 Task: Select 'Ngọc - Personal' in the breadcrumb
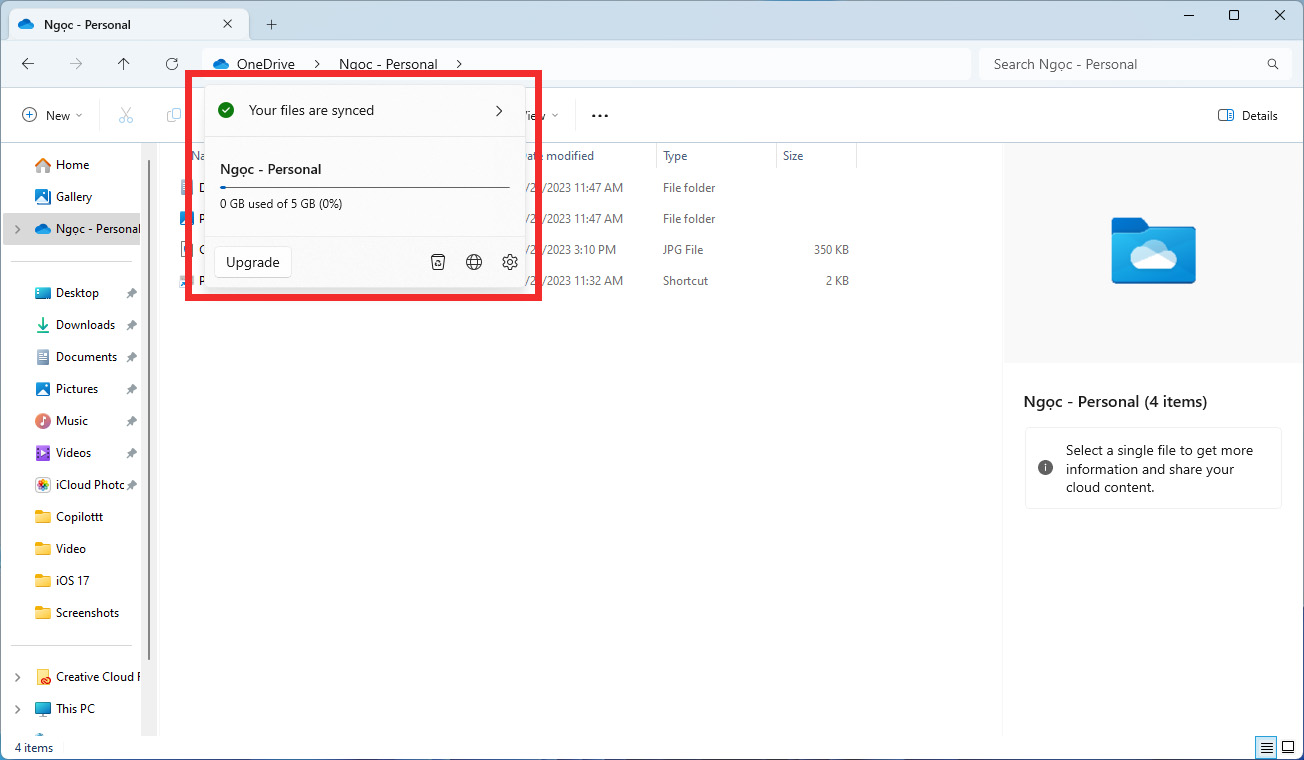click(x=388, y=64)
